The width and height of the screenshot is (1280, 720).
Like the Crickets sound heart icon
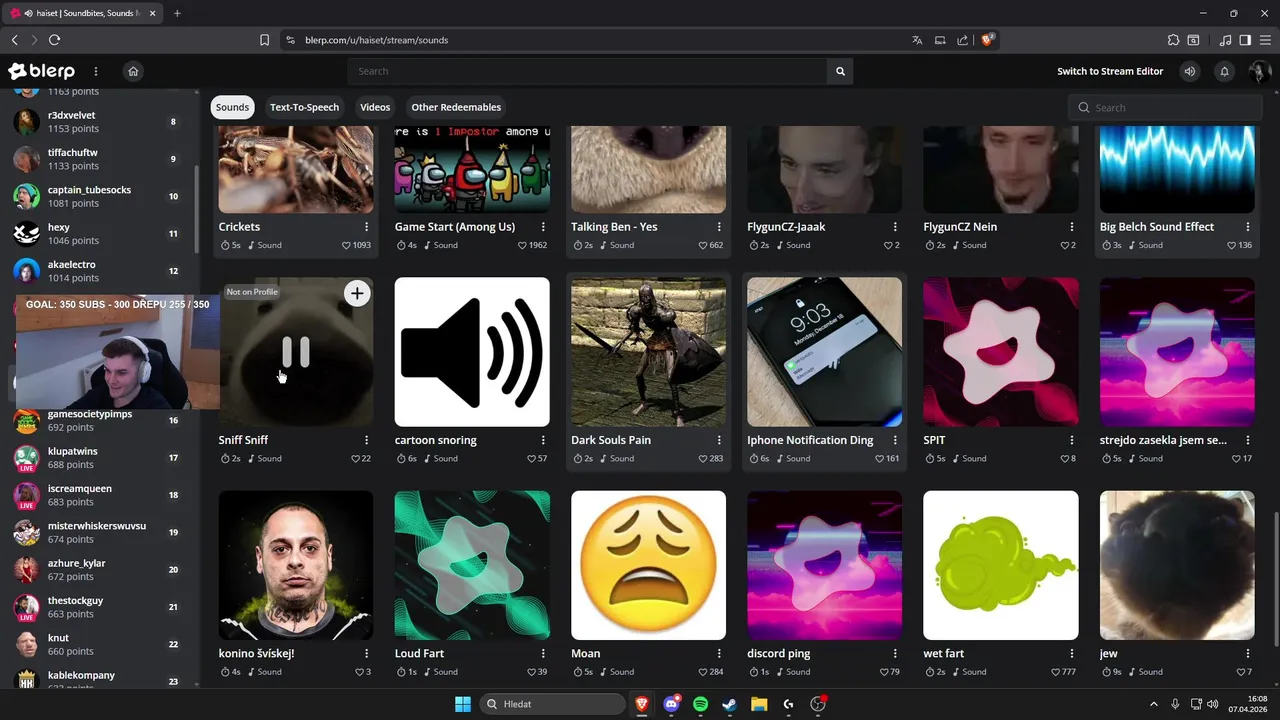point(346,245)
